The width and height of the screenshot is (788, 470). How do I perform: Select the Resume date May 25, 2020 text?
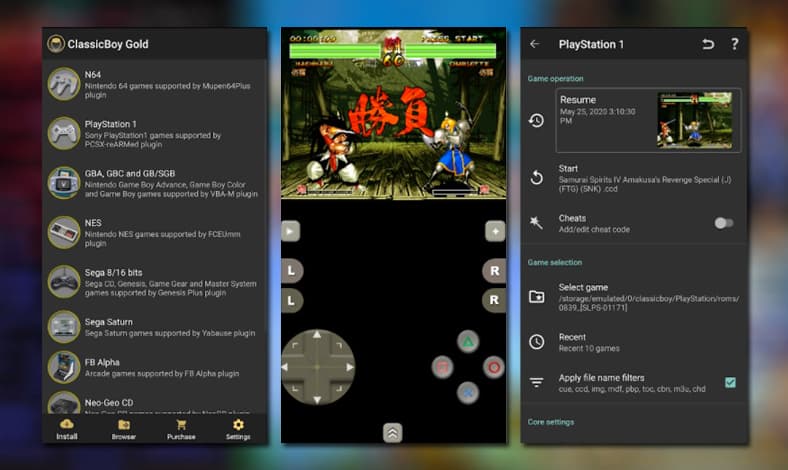point(598,116)
